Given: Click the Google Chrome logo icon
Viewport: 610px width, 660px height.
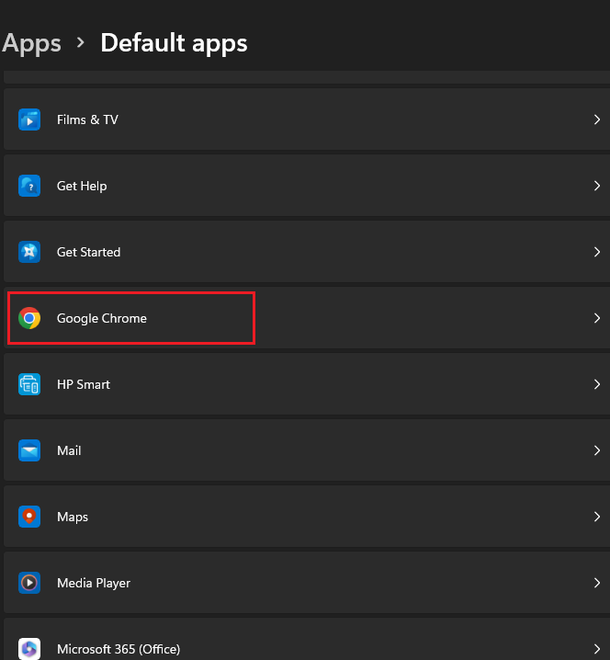Looking at the screenshot, I should pyautogui.click(x=30, y=318).
